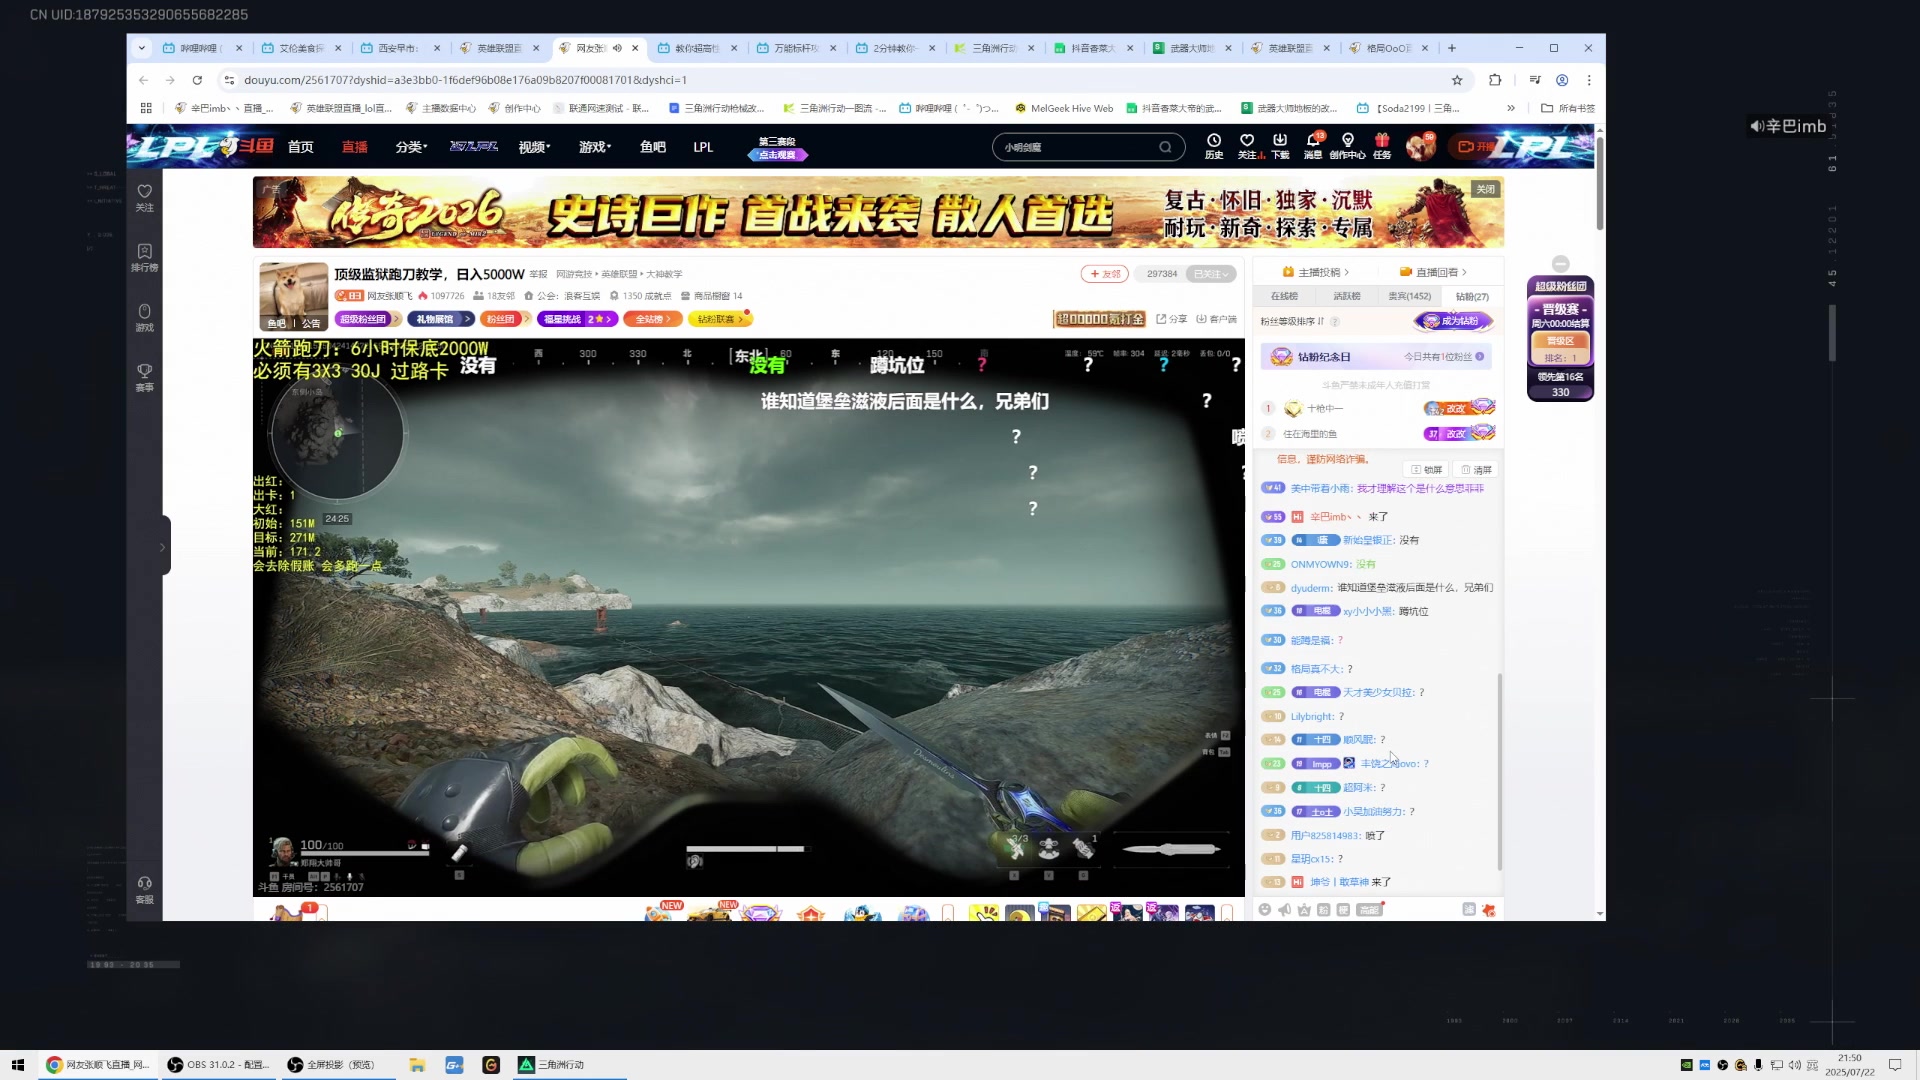Click 开播 start streaming button

coord(1476,147)
